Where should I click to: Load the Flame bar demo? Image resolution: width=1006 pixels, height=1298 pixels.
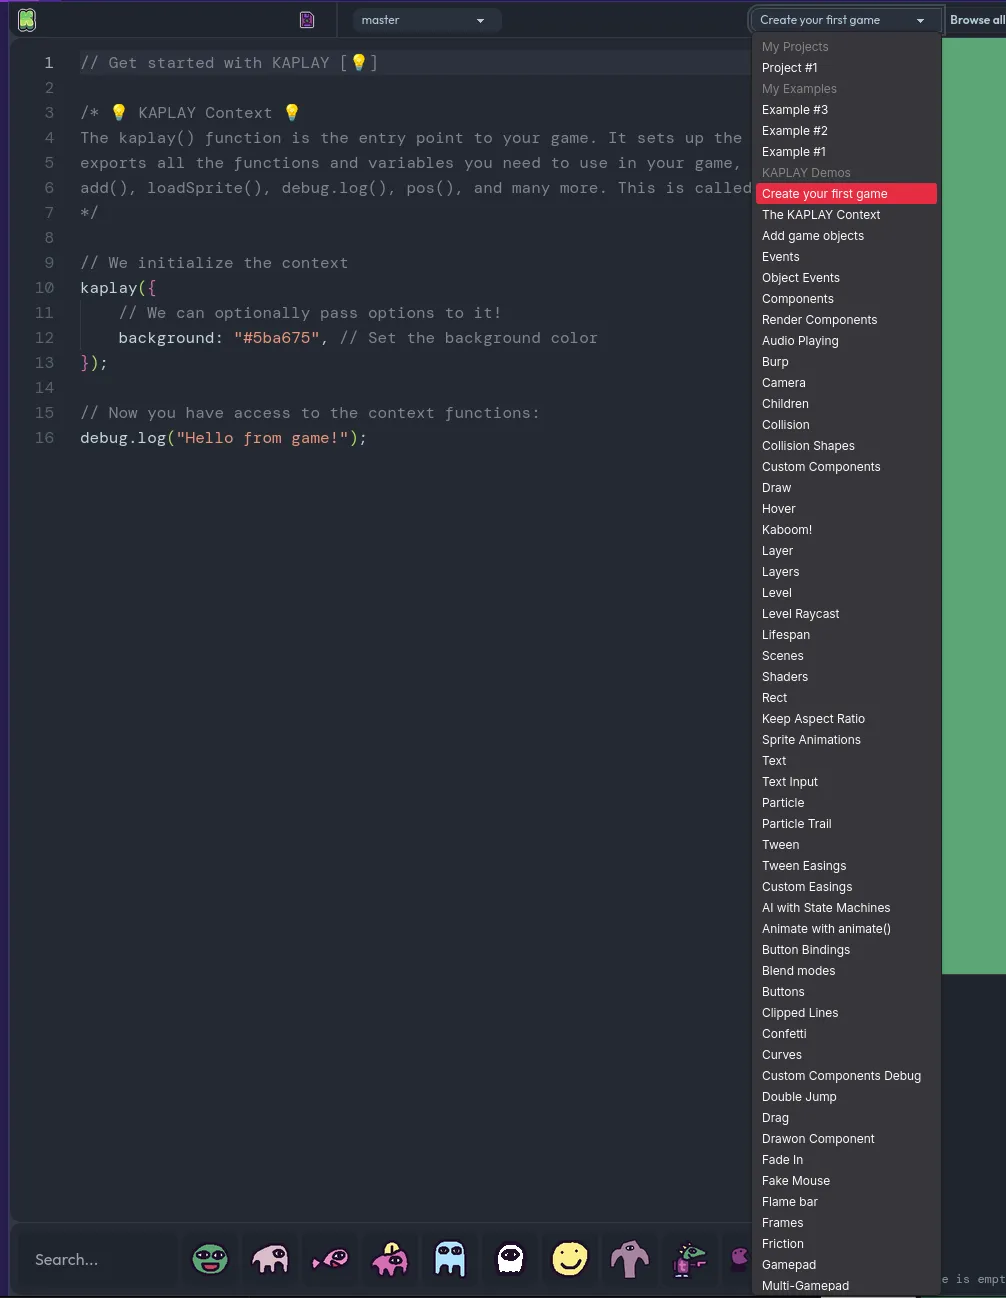coord(846,1202)
